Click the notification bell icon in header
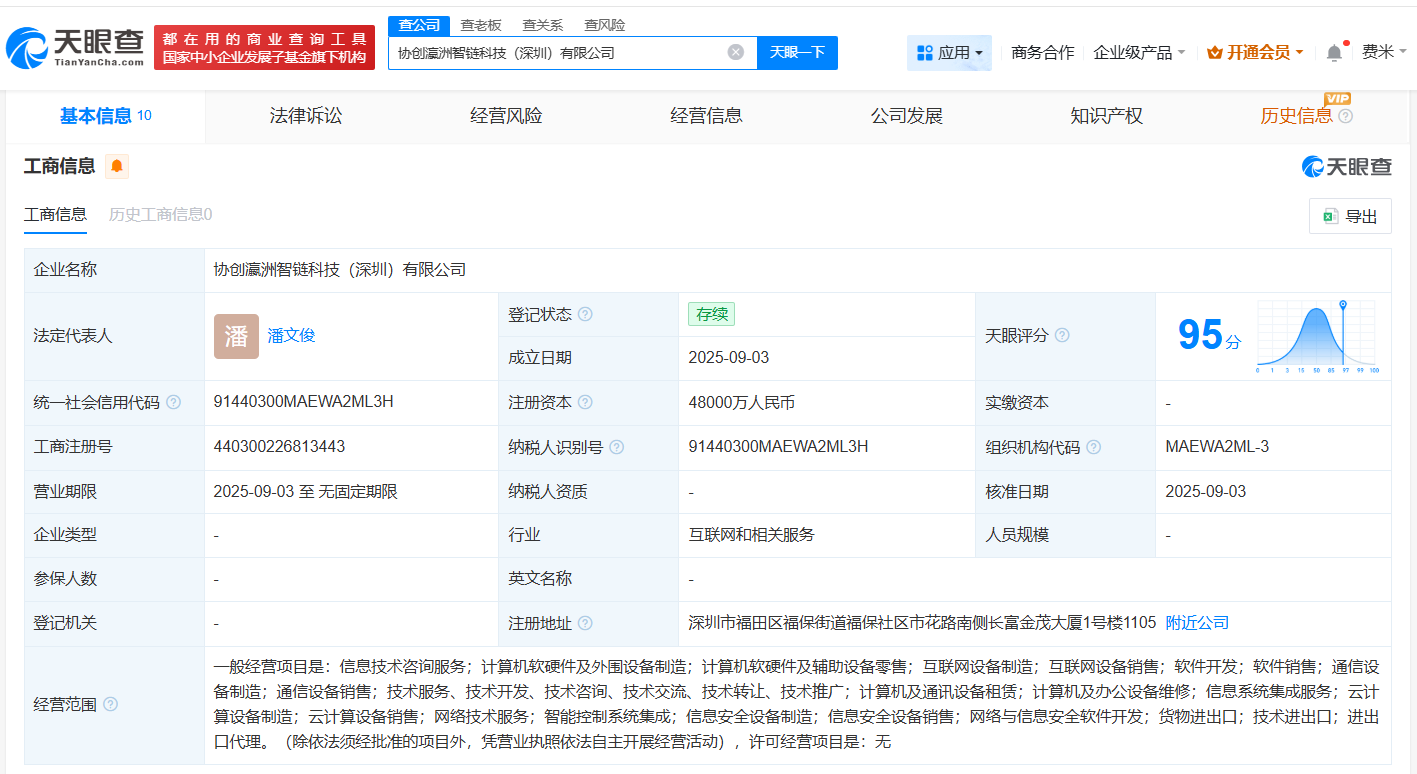 (1334, 53)
